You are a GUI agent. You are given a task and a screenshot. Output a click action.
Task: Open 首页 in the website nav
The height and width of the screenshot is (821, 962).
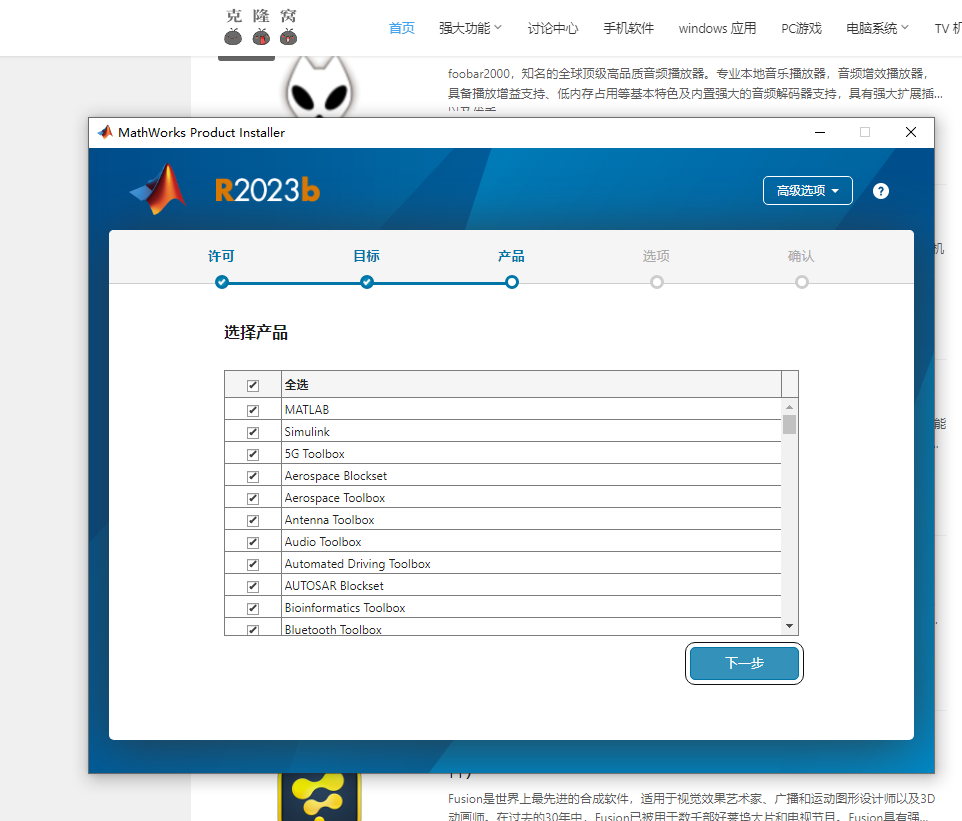pos(402,28)
